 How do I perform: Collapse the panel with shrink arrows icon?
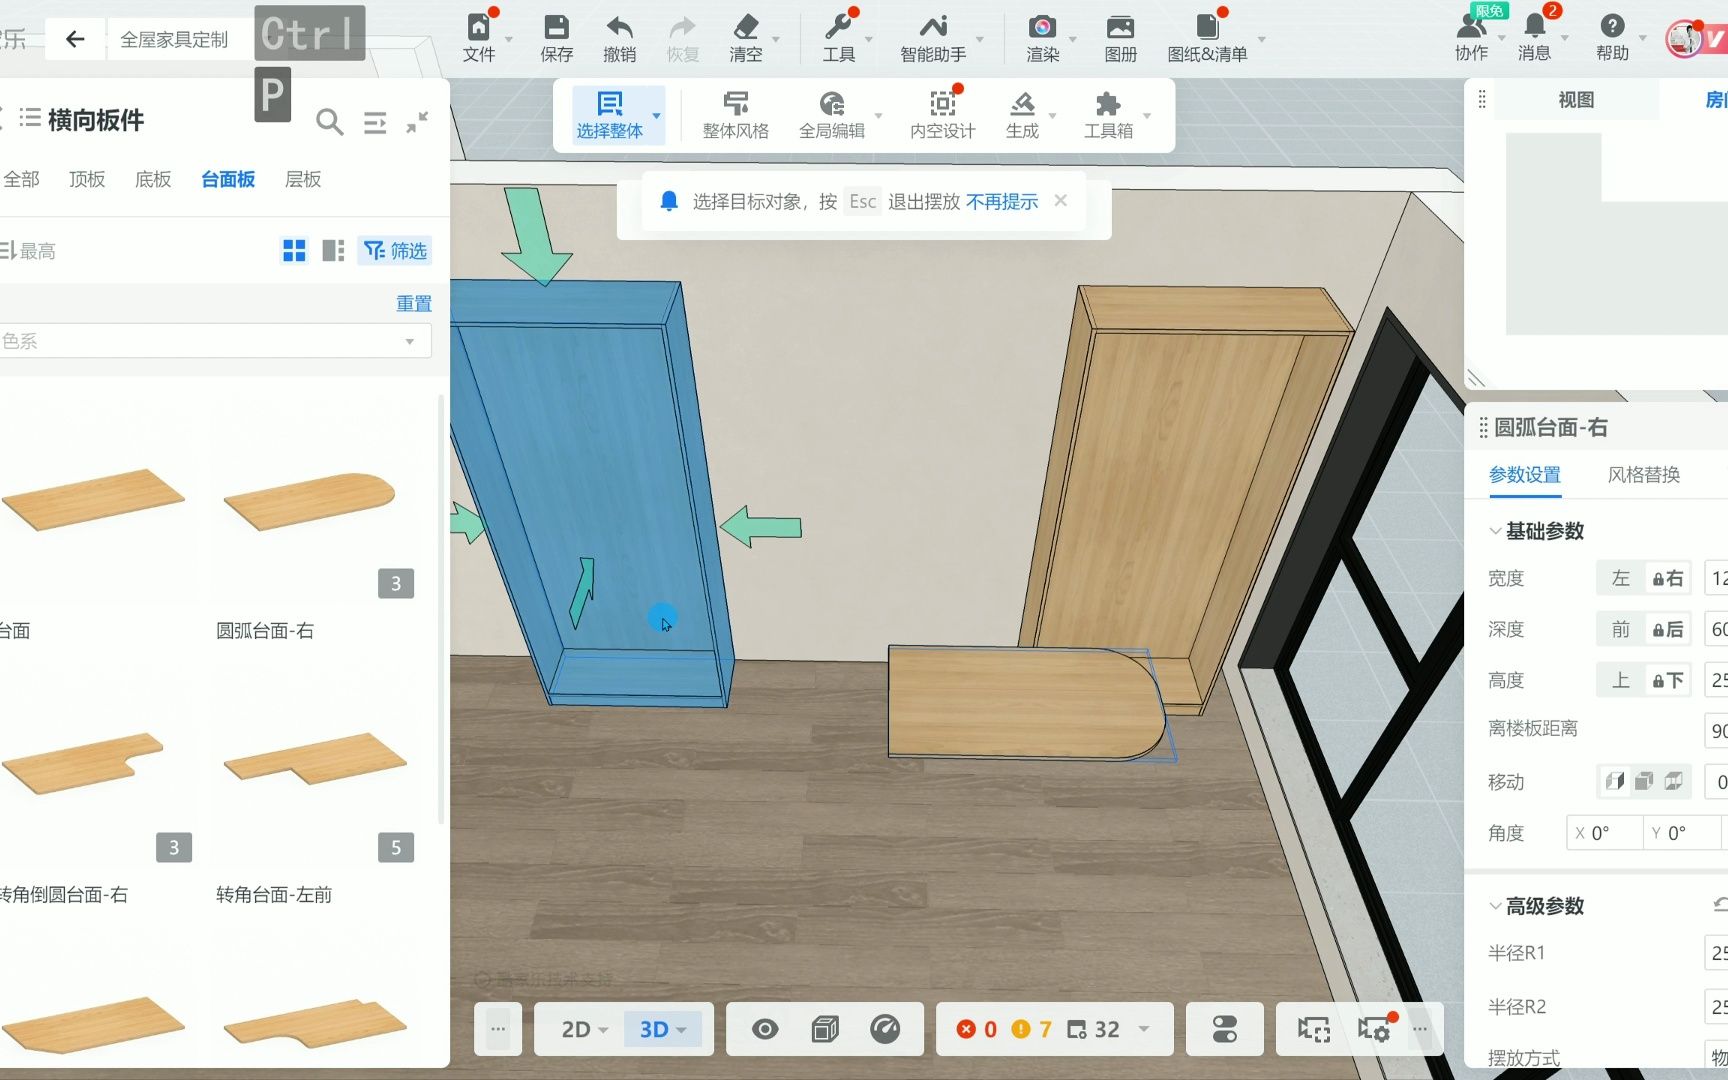pos(417,122)
